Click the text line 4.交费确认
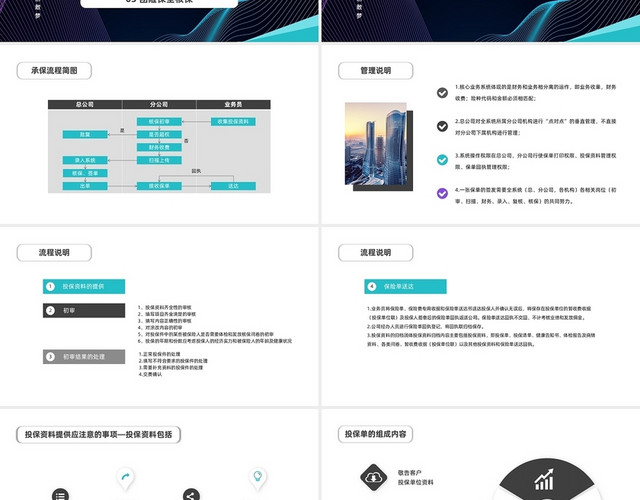The height and width of the screenshot is (500, 640). [x=151, y=374]
